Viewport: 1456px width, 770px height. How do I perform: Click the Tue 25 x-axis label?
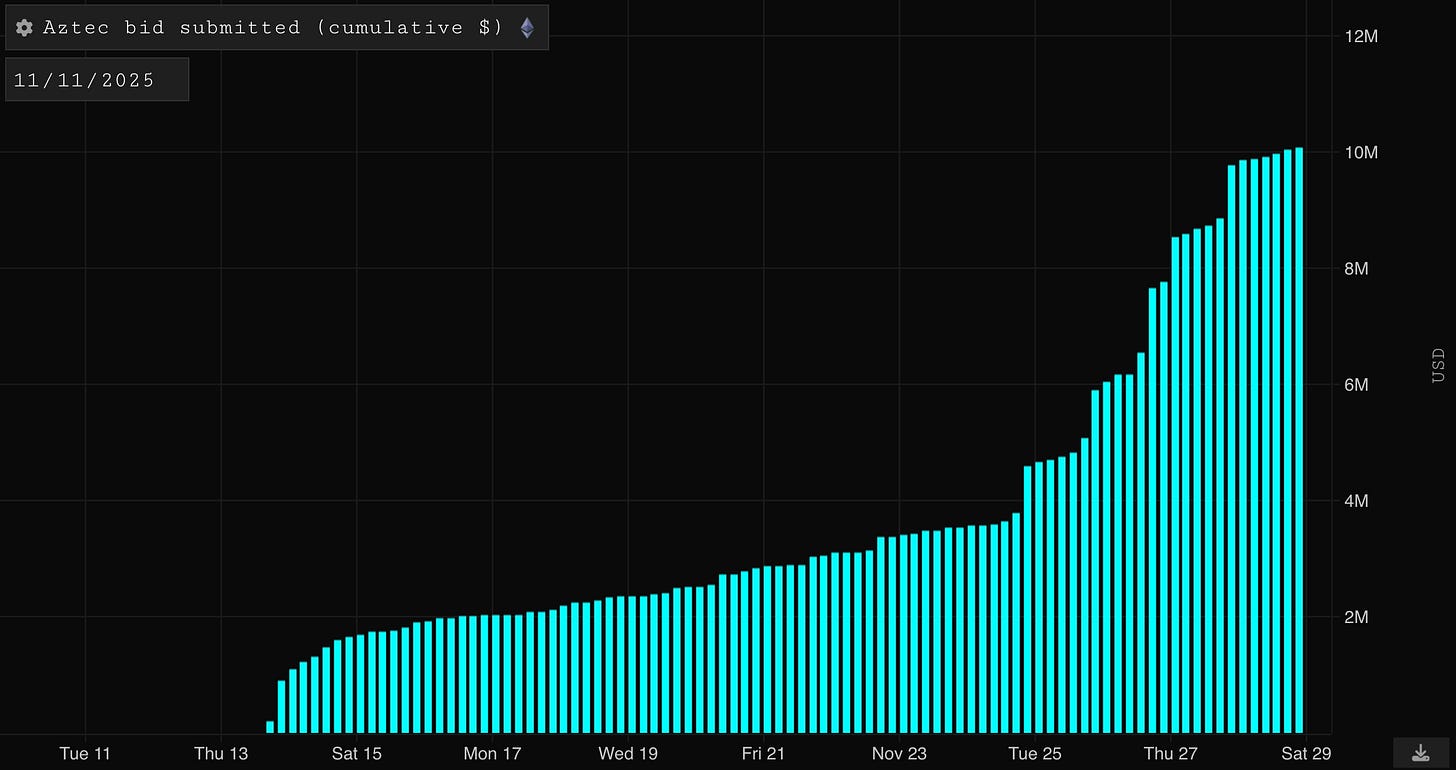[x=1035, y=754]
